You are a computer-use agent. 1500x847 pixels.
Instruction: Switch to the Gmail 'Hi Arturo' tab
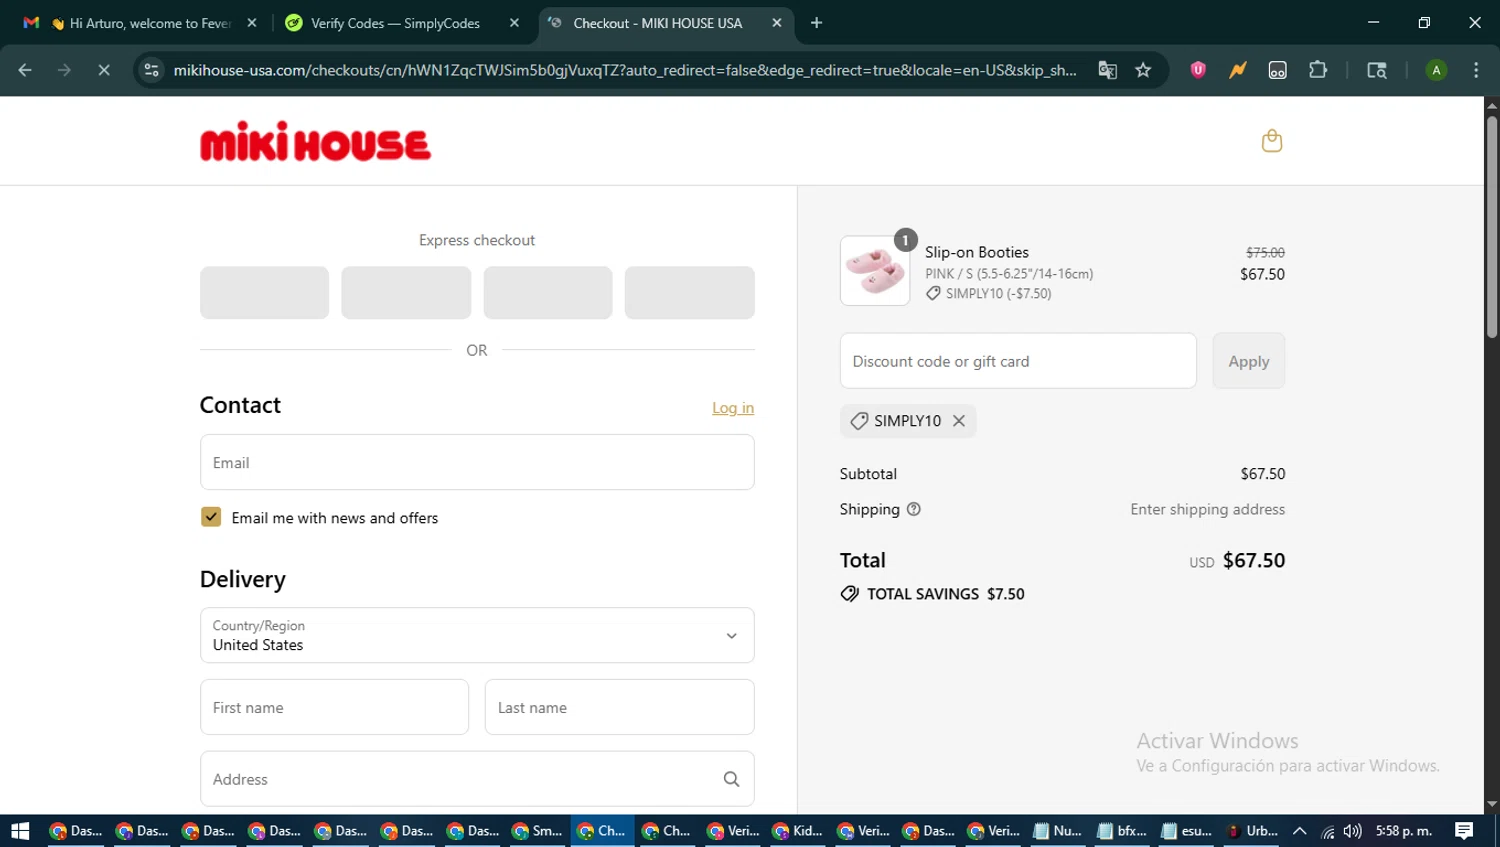click(140, 23)
